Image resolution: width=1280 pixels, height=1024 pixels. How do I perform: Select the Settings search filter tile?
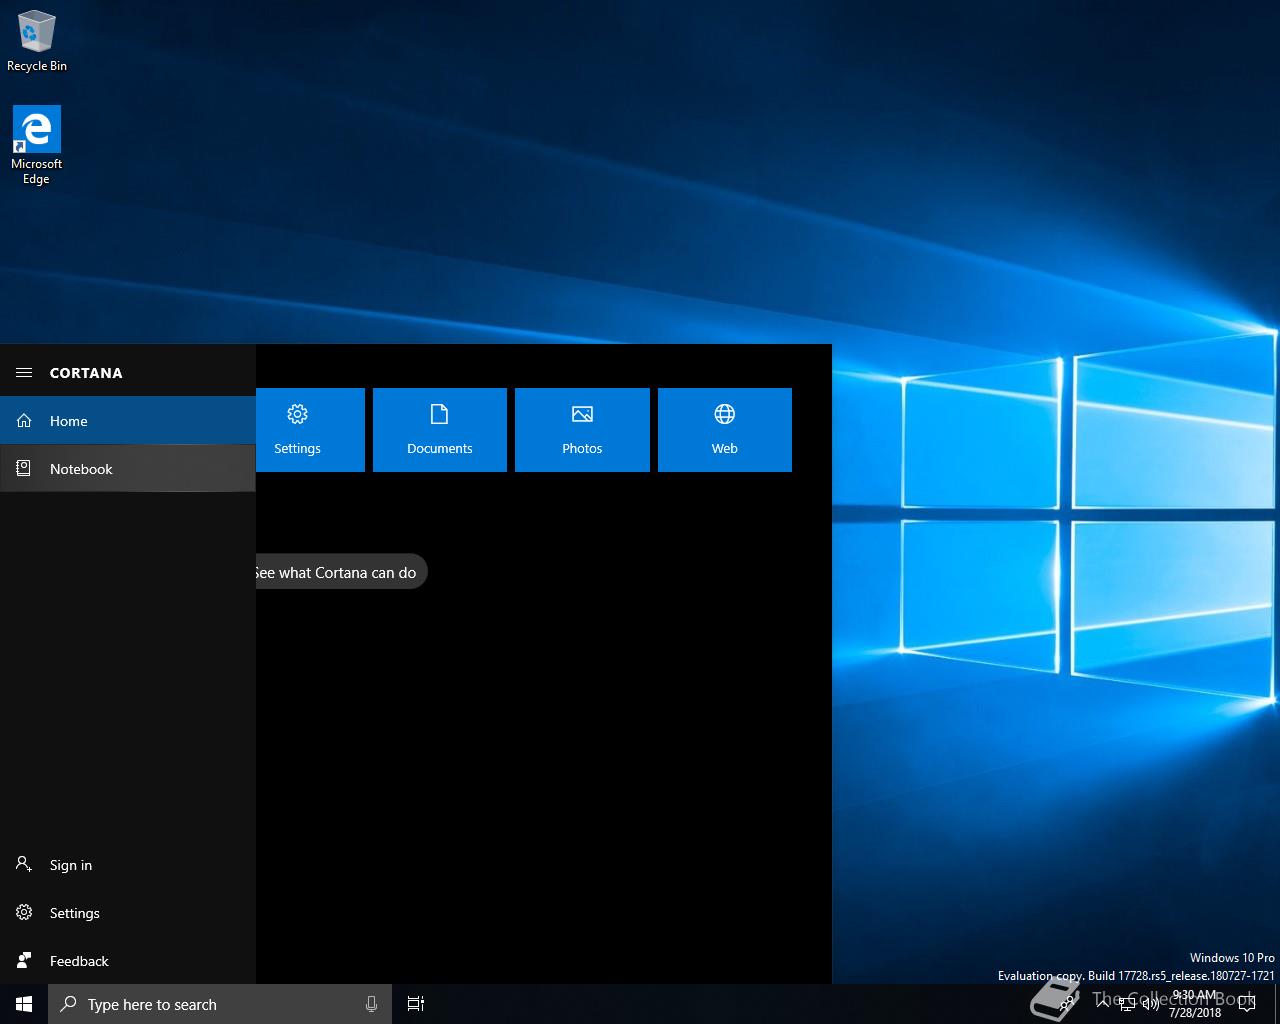point(310,430)
